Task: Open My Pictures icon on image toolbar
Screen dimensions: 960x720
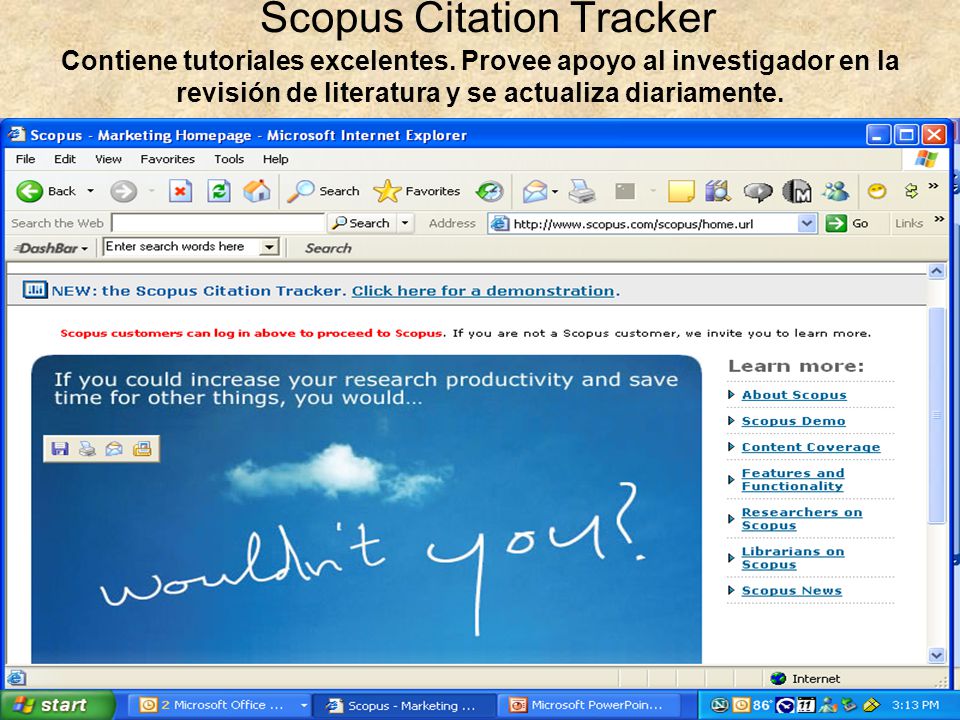Action: (x=142, y=449)
